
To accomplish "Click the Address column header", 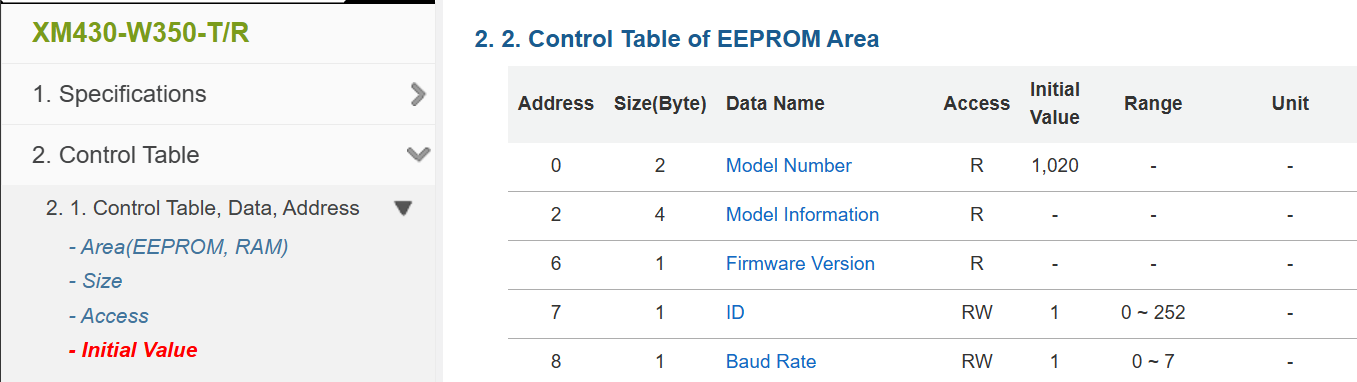I will [x=556, y=103].
